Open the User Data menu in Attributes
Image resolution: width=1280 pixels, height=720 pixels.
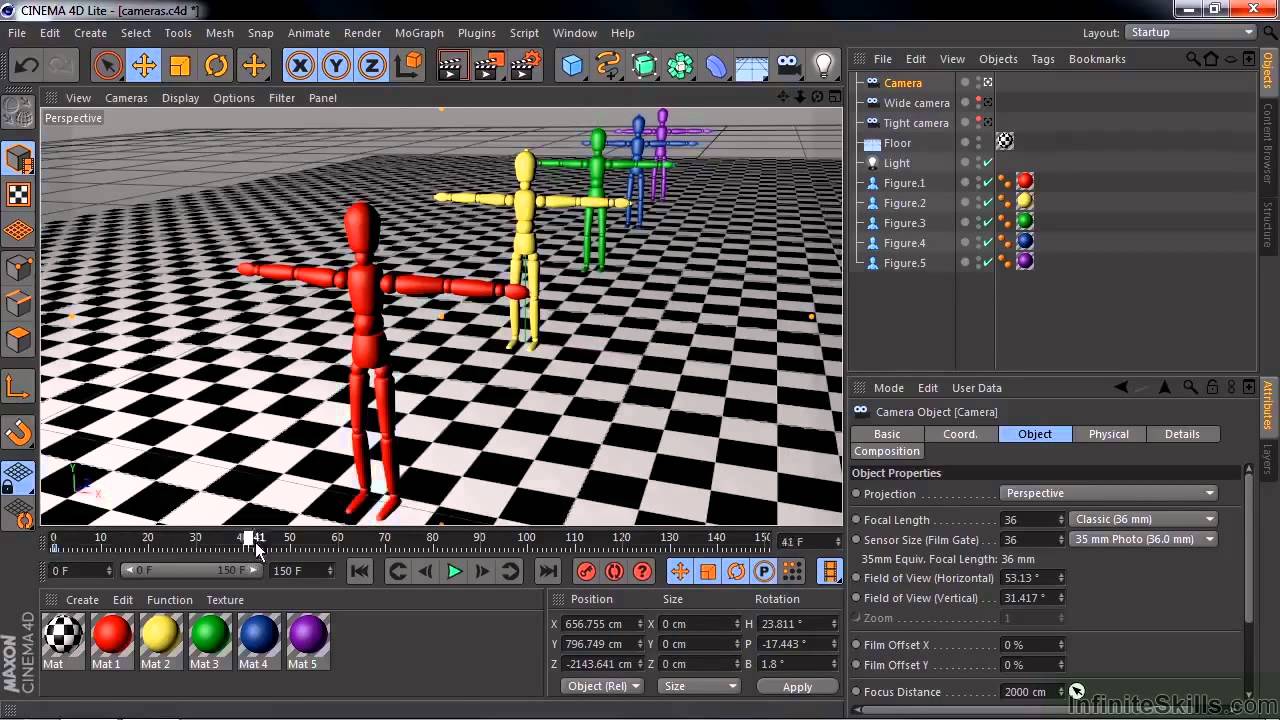(976, 388)
